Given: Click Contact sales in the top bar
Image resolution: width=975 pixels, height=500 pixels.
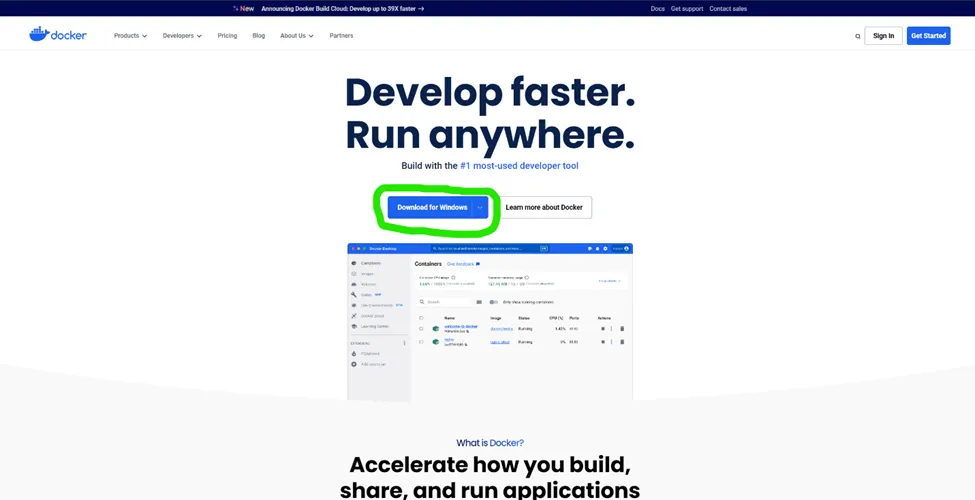Looking at the screenshot, I should click(x=728, y=9).
